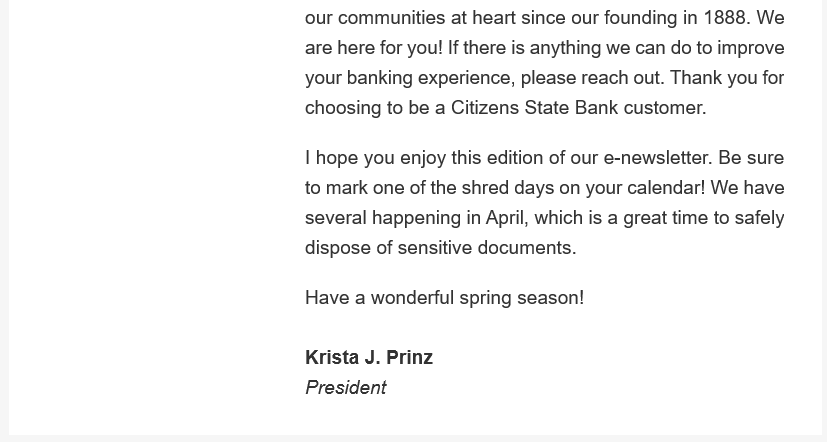Click the words 'Citizens State Bank'
Viewport: 827px width, 442px height.
[534, 108]
